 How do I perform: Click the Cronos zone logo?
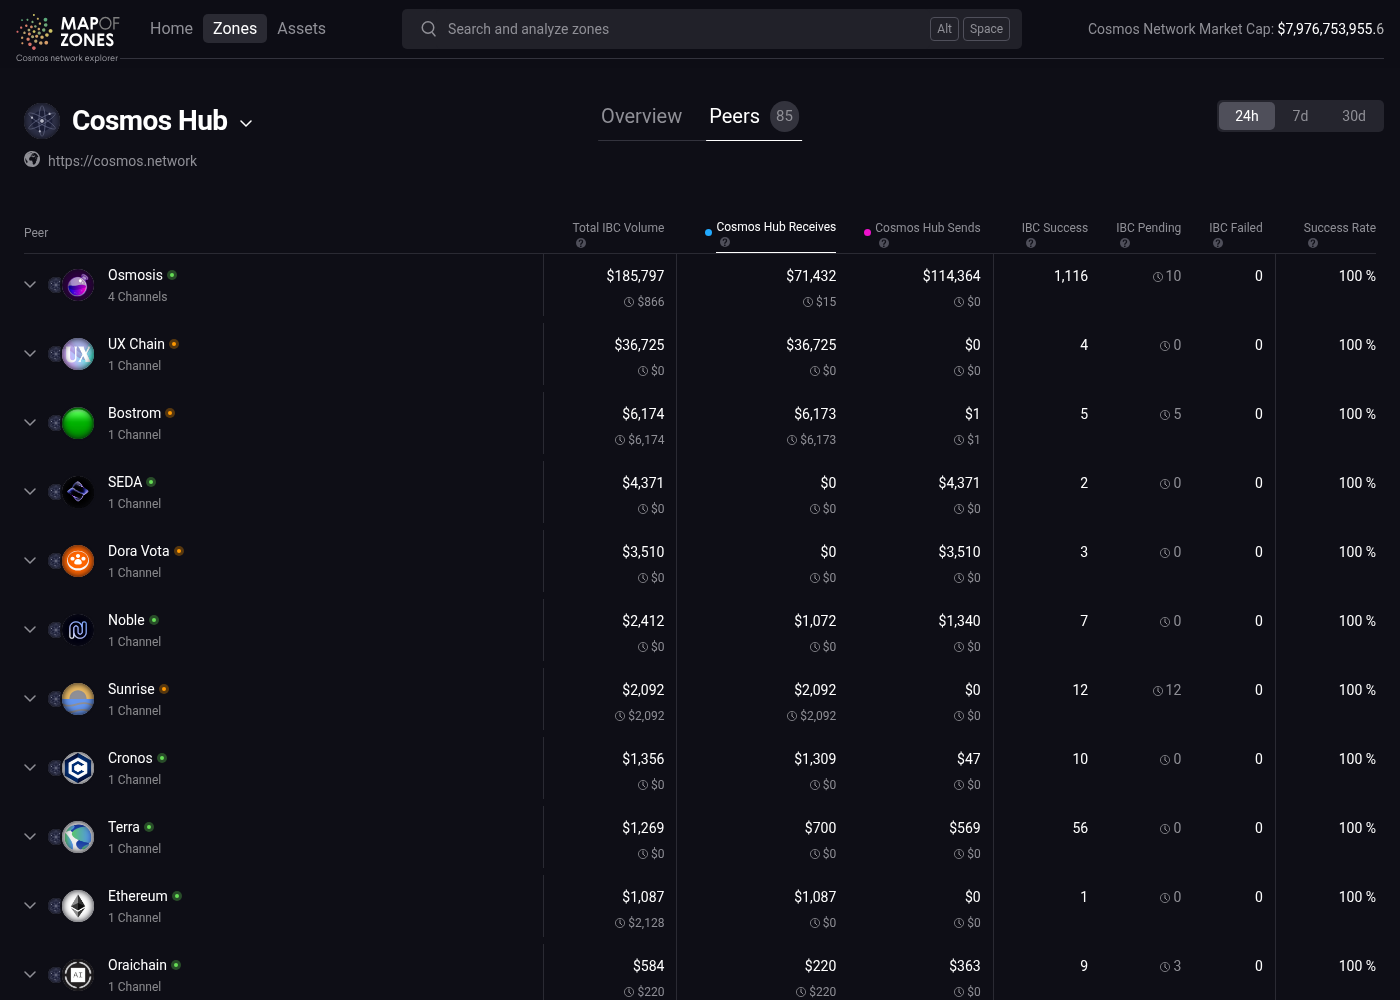(x=78, y=768)
